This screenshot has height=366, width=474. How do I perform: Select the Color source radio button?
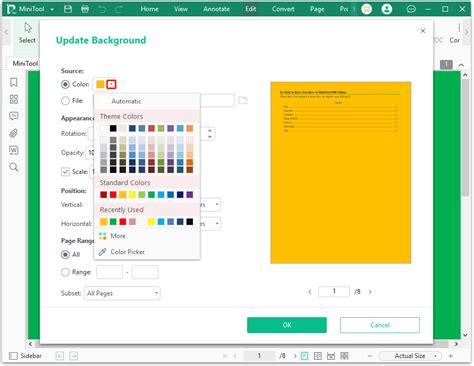tap(65, 84)
